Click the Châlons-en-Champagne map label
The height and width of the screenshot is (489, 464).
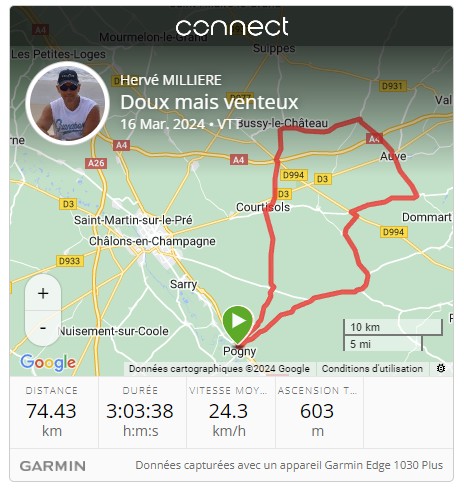pos(152,241)
